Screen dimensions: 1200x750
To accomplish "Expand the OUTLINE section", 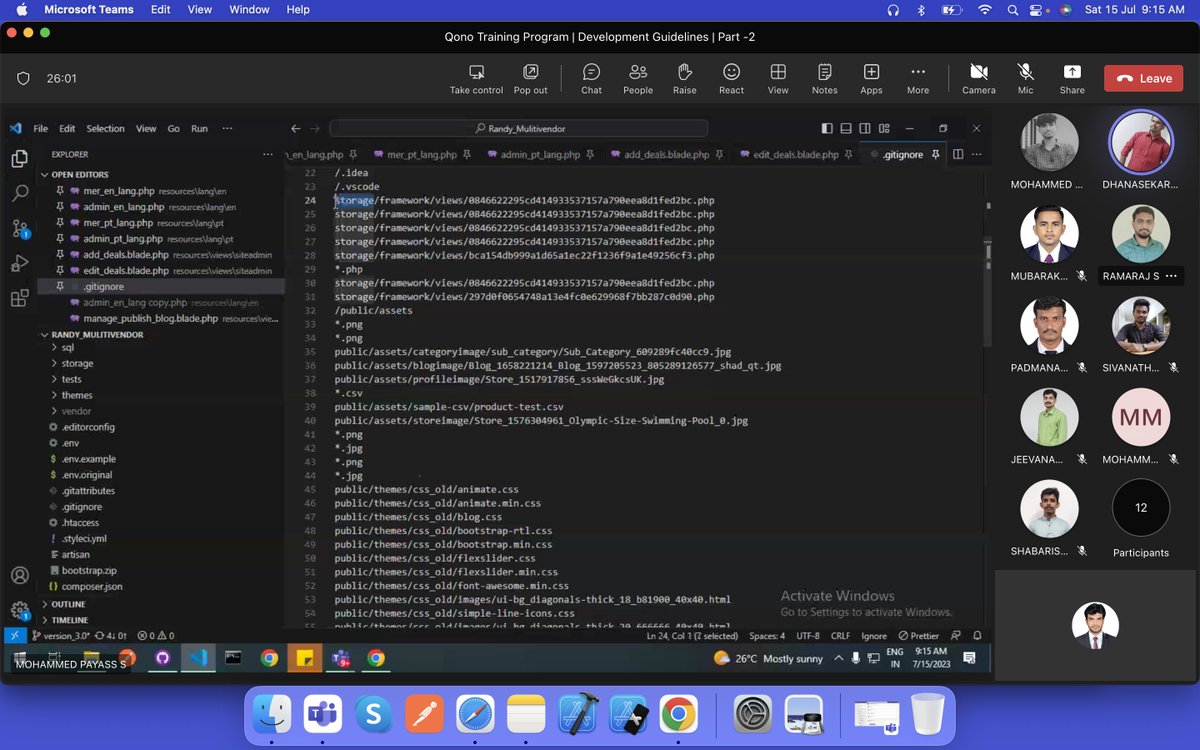I will [x=68, y=604].
